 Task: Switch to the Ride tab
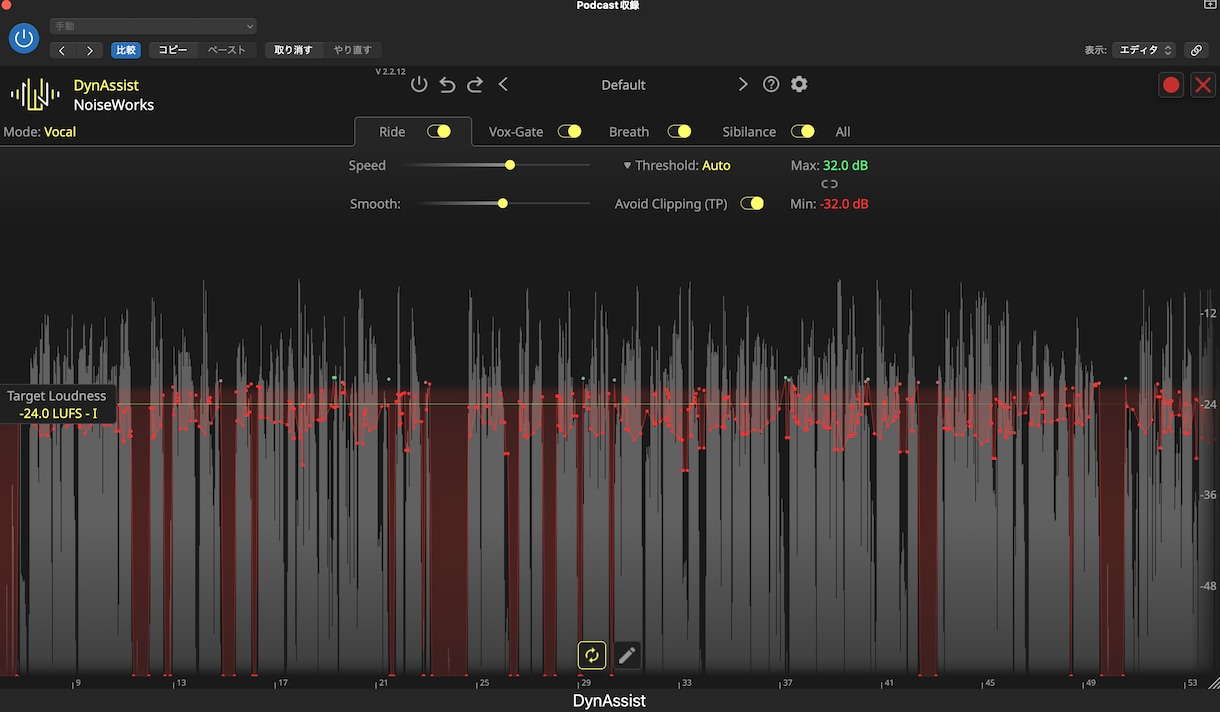click(392, 132)
